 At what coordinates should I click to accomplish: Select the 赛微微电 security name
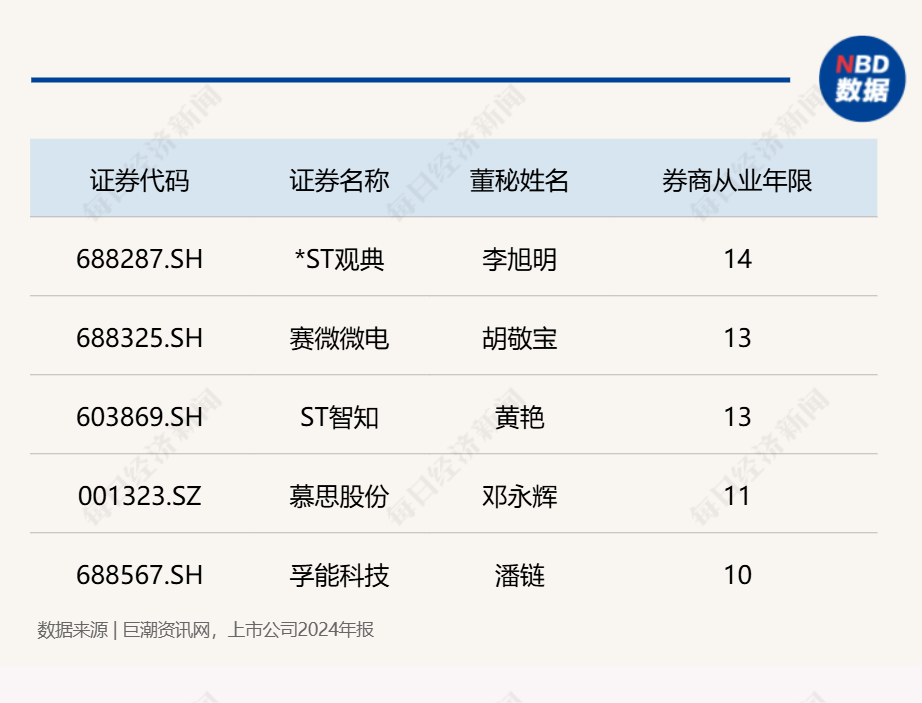339,339
